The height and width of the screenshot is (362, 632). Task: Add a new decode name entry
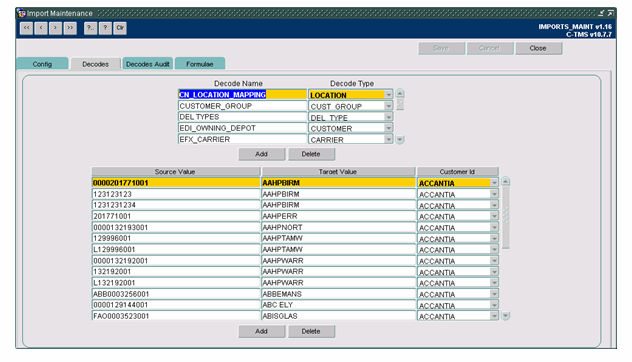[262, 154]
